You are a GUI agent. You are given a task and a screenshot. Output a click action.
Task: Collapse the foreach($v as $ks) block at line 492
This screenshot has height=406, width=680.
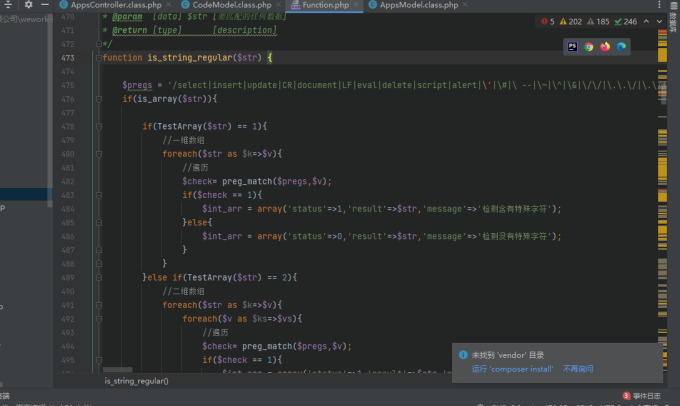99,319
